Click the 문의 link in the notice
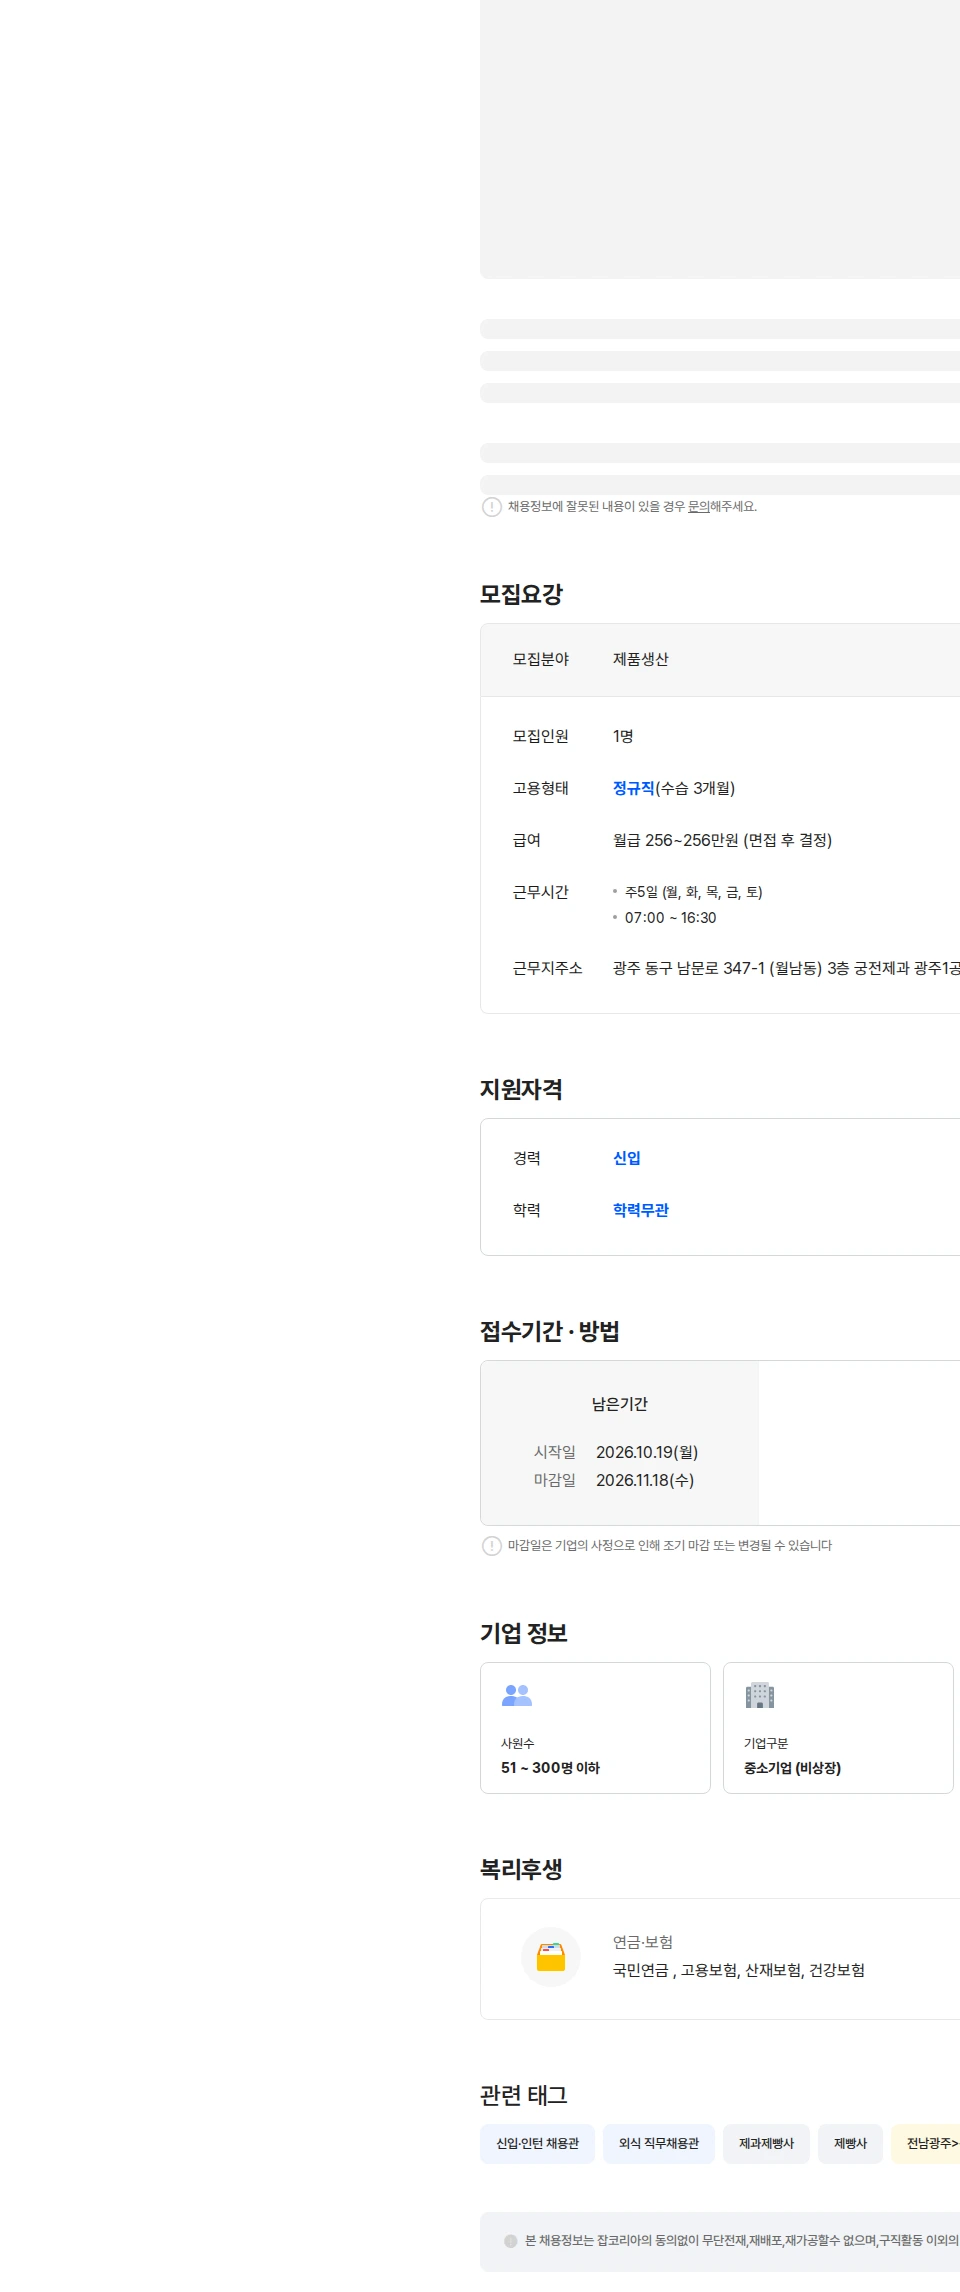Viewport: 960px width, 2292px height. click(698, 507)
